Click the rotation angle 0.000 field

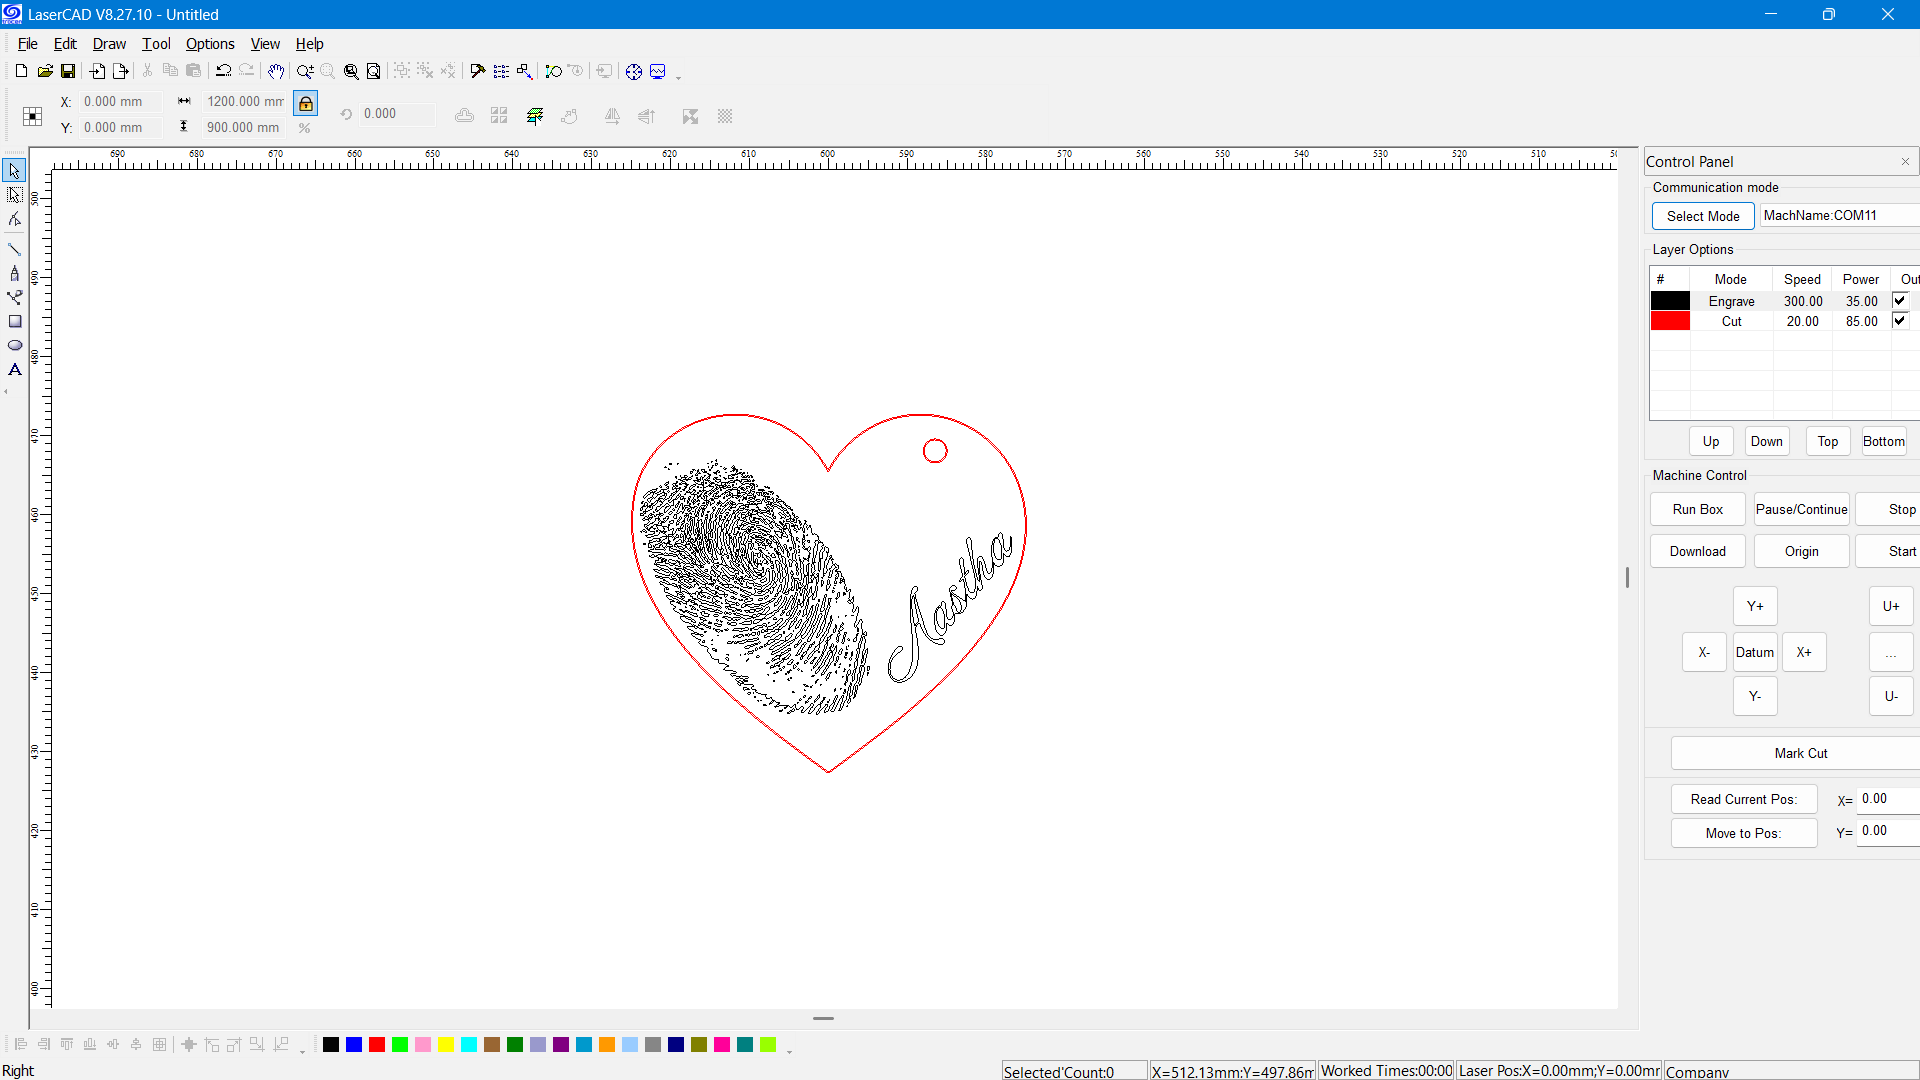click(x=398, y=113)
